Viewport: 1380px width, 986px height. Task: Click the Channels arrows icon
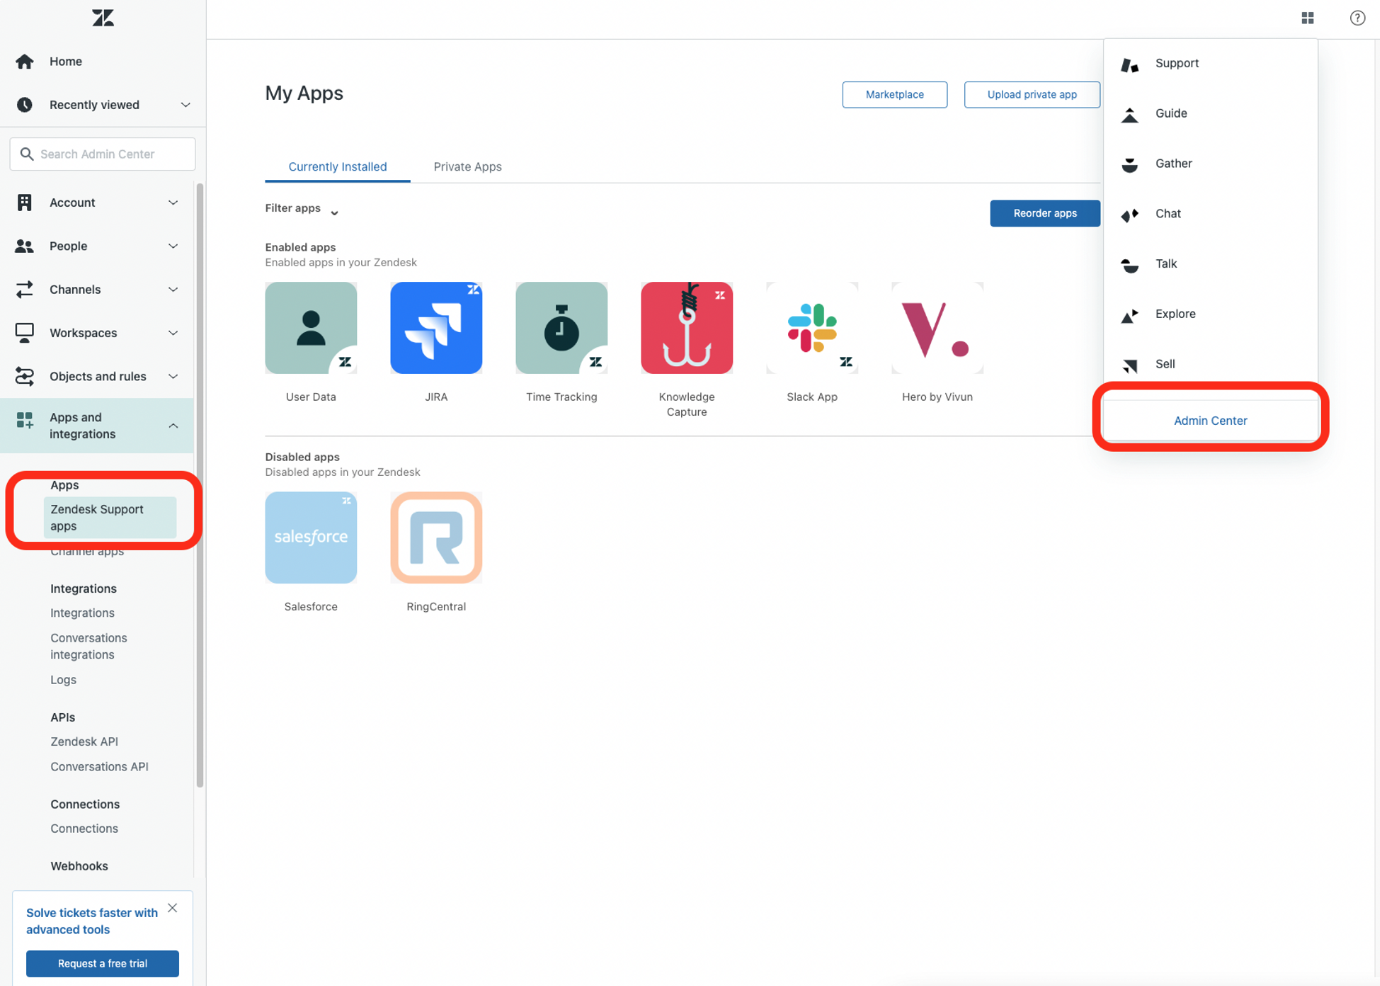(25, 290)
